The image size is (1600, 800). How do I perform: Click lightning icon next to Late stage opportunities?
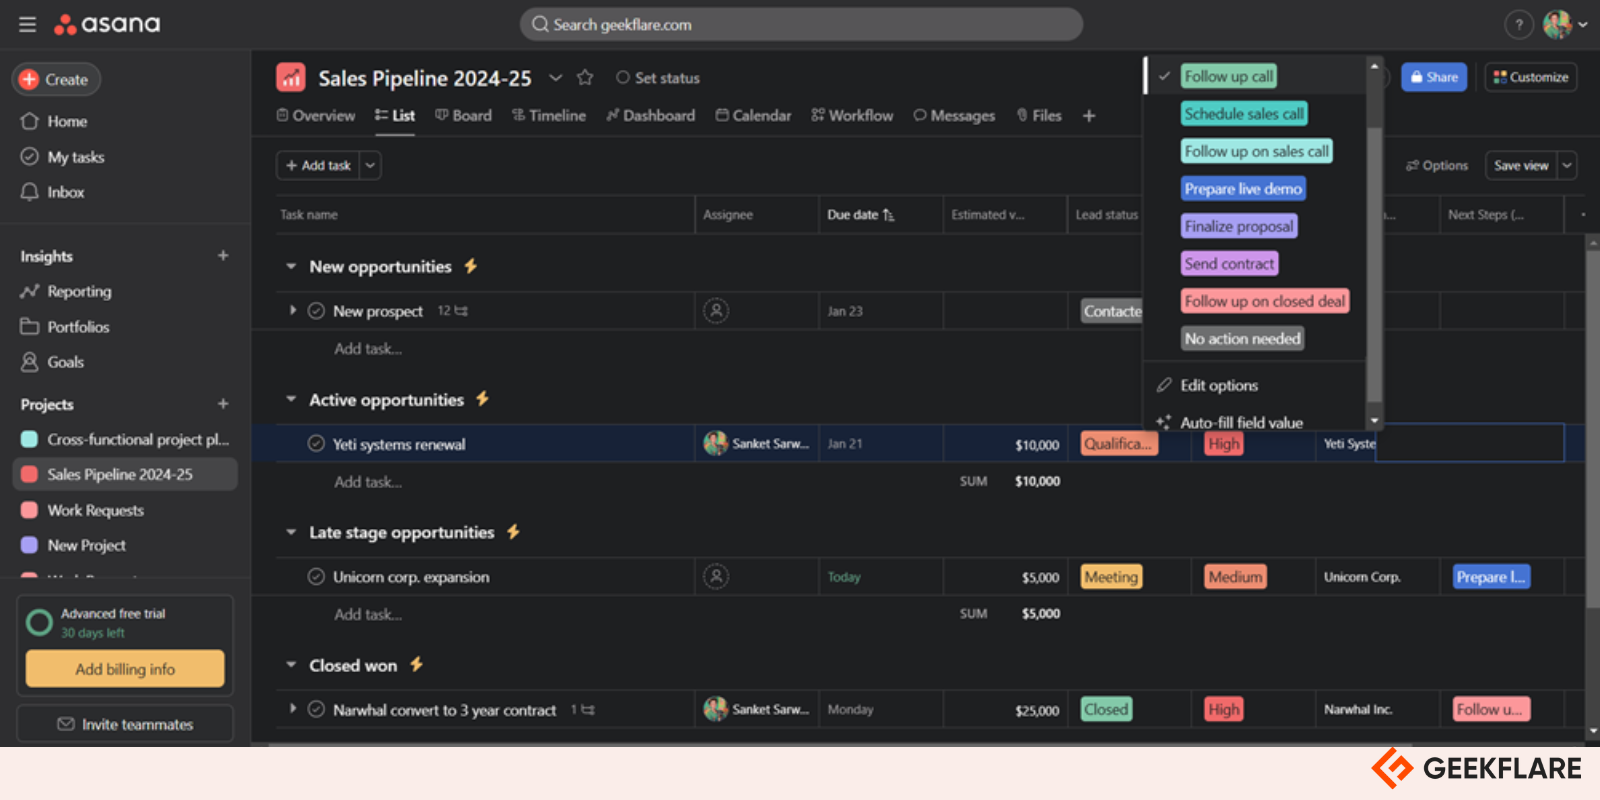(513, 532)
